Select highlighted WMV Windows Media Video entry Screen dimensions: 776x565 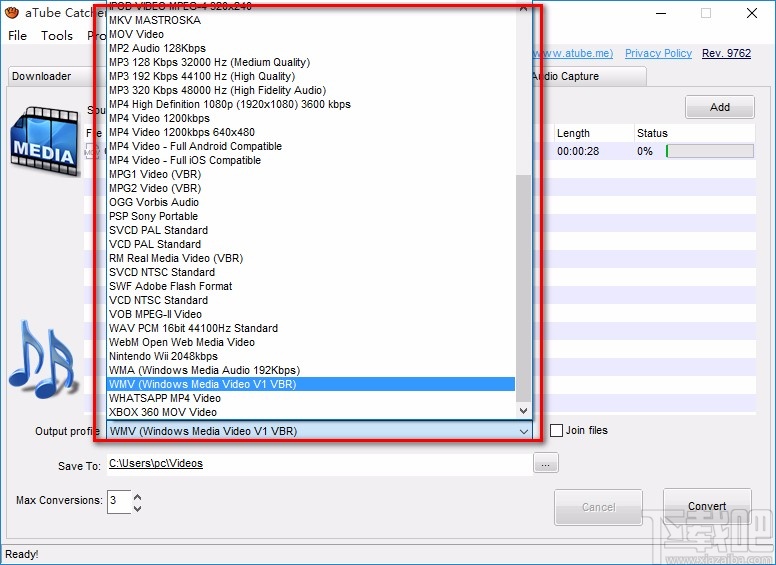click(311, 384)
